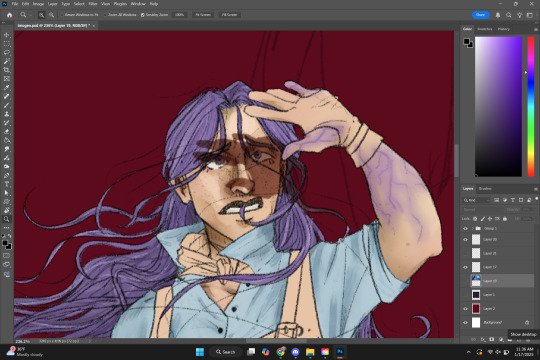Open the layer Kind filter dropdown
Viewport: 540px width, 360px height.
pyautogui.click(x=476, y=200)
